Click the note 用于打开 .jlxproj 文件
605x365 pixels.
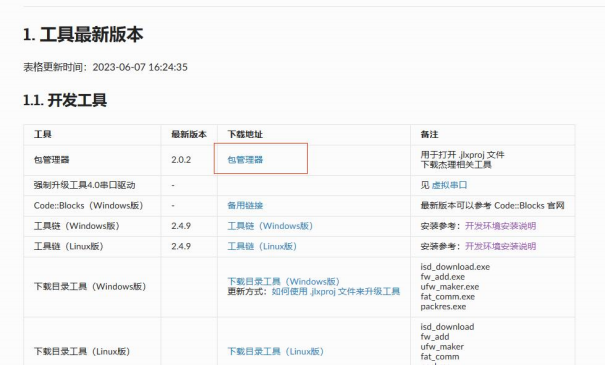(462, 155)
